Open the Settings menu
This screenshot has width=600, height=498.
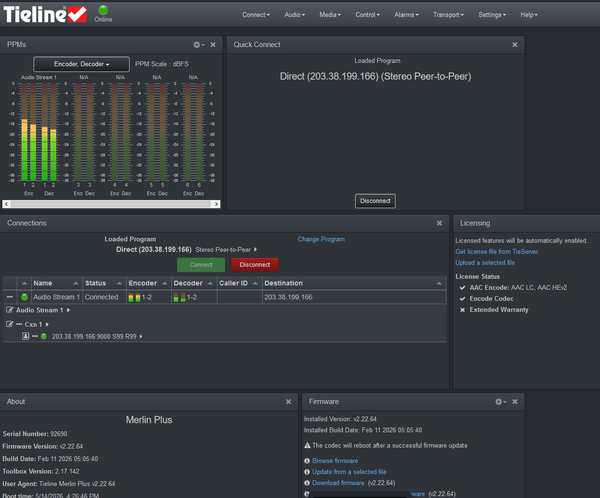click(x=492, y=15)
